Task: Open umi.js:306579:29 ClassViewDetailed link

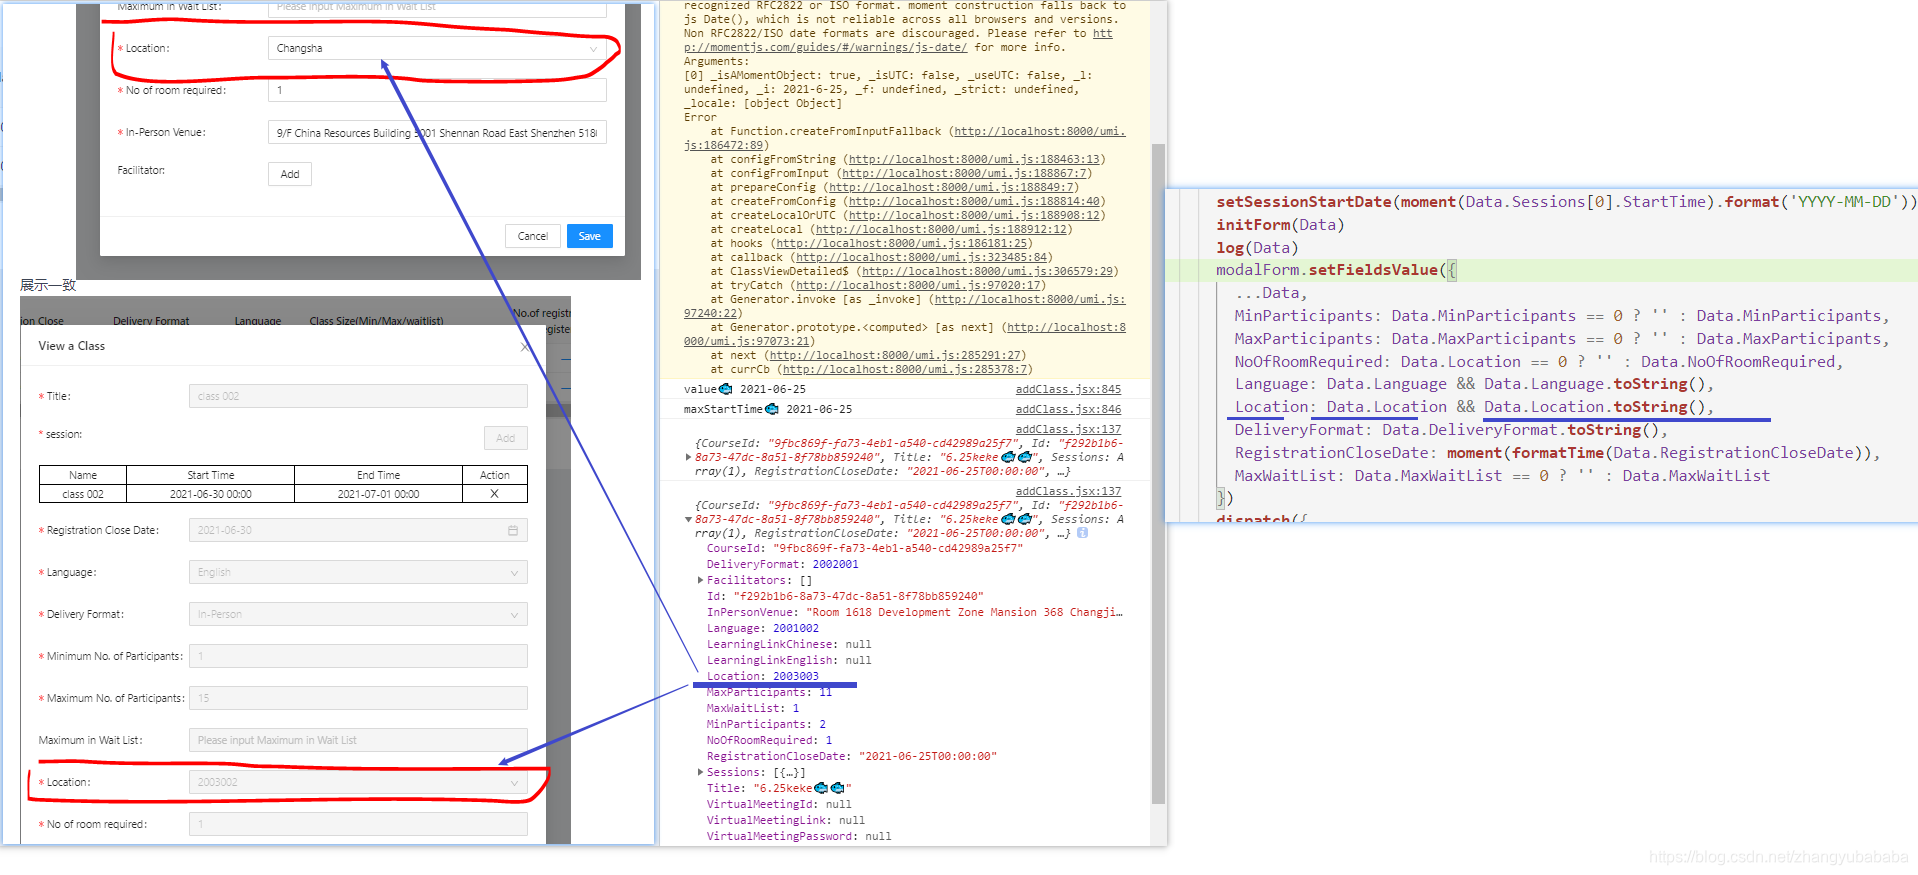Action: click(x=988, y=271)
